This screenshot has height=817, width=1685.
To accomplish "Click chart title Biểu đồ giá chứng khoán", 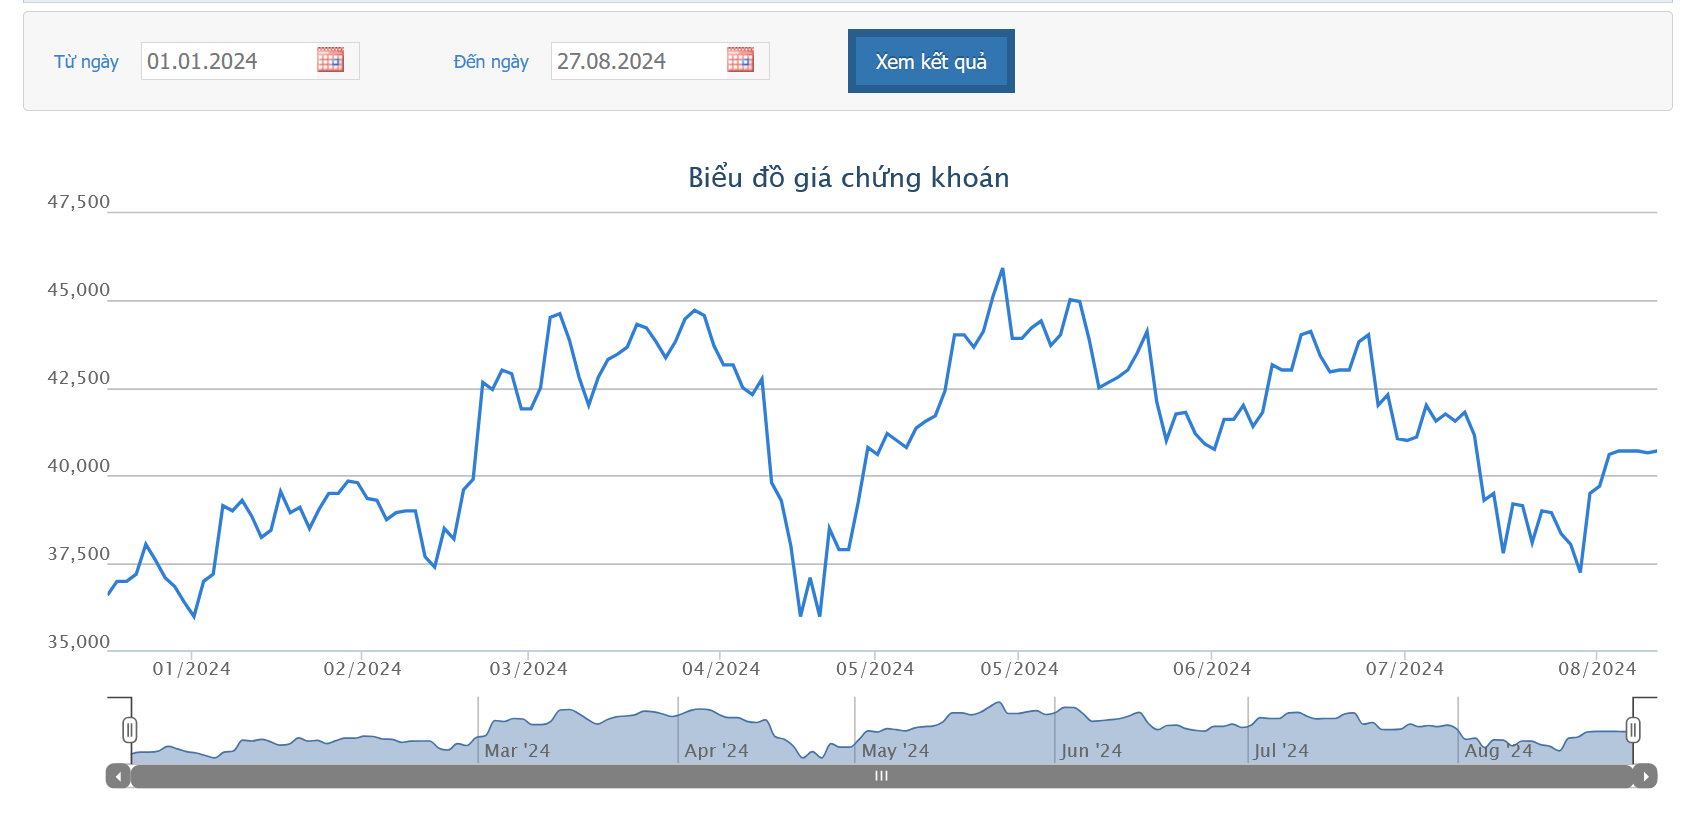I will pos(848,178).
